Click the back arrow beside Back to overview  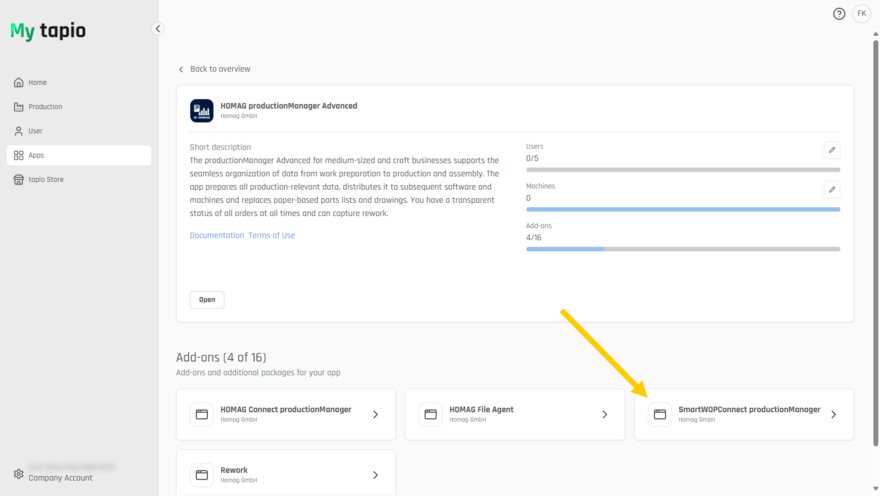pyautogui.click(x=181, y=70)
